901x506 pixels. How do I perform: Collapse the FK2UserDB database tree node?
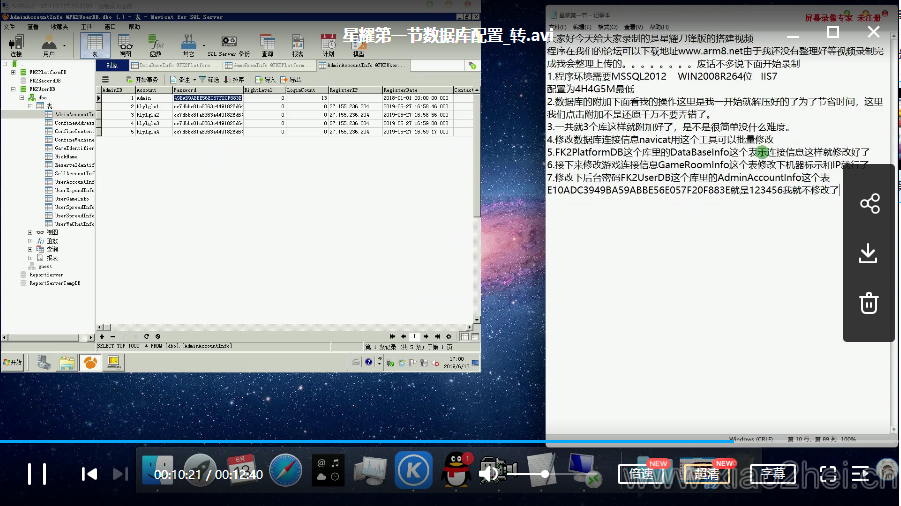13,89
